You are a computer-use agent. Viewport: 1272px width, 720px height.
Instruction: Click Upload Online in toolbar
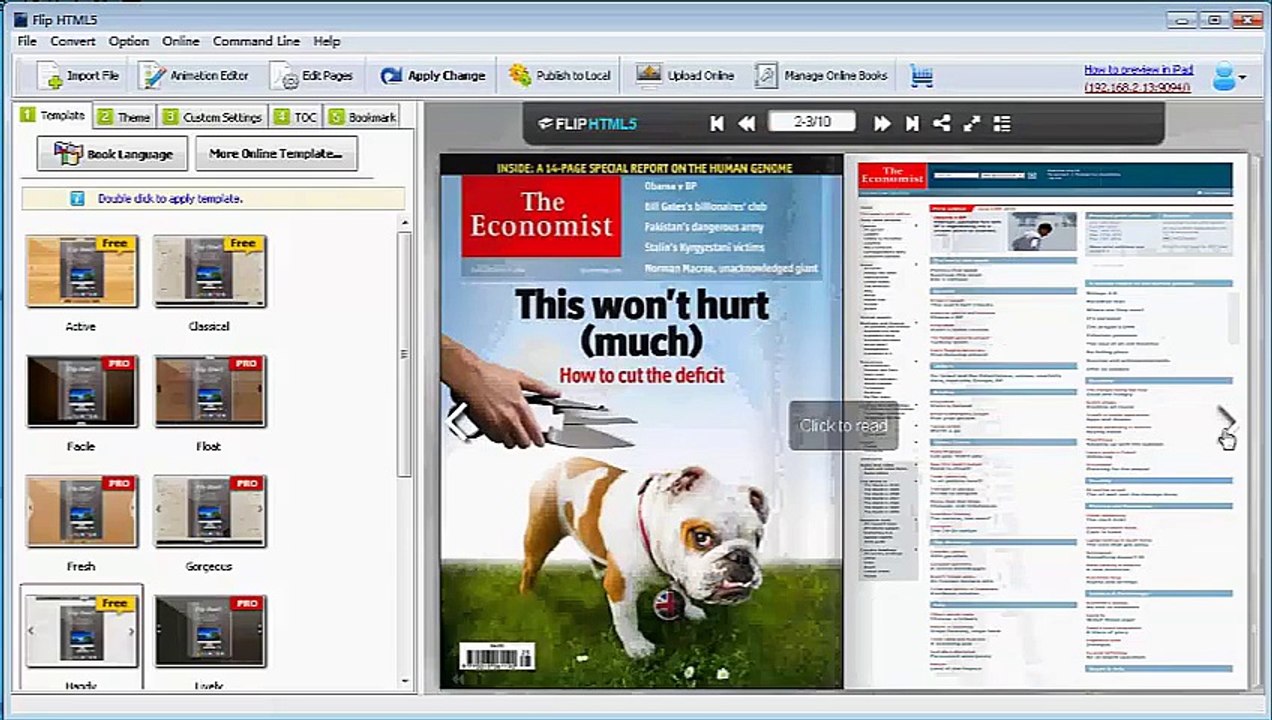[685, 75]
